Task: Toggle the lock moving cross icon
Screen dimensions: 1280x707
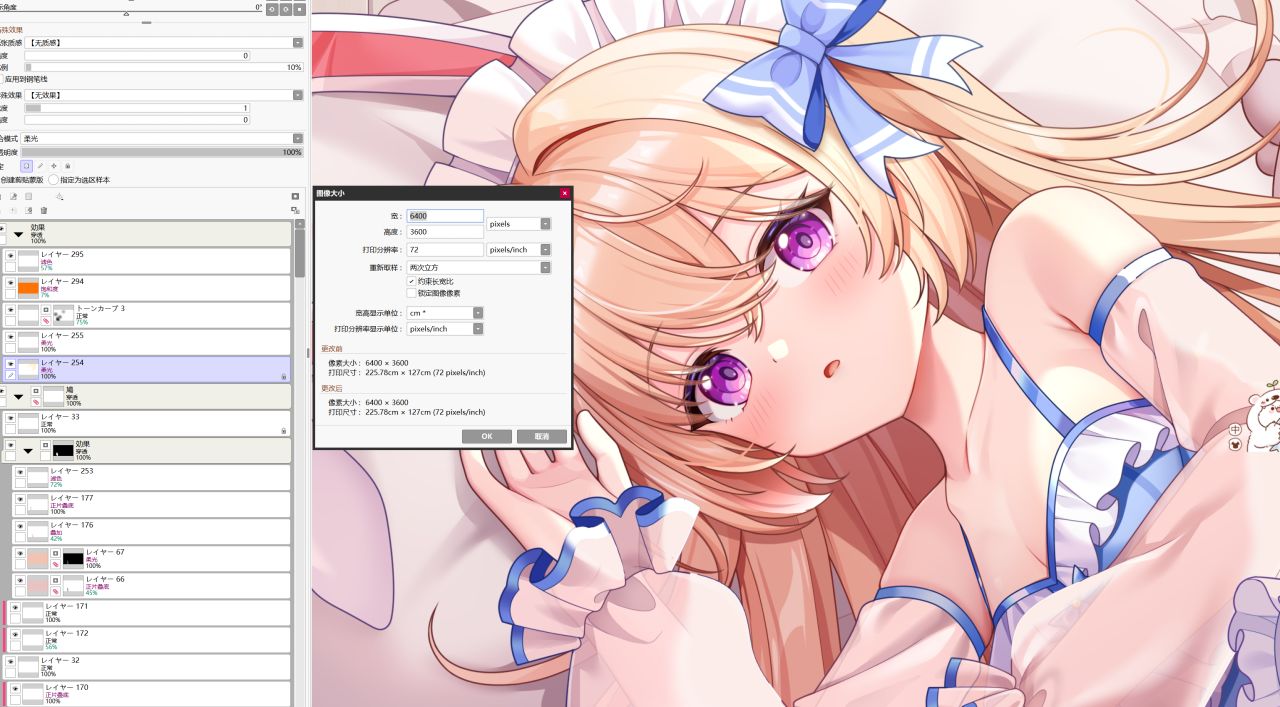Action: [54, 166]
